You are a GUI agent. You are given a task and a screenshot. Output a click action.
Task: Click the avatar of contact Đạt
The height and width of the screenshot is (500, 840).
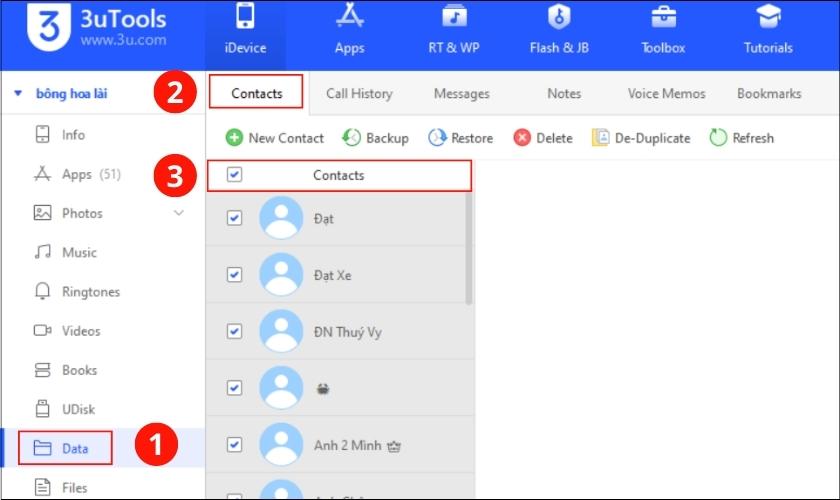[x=281, y=218]
